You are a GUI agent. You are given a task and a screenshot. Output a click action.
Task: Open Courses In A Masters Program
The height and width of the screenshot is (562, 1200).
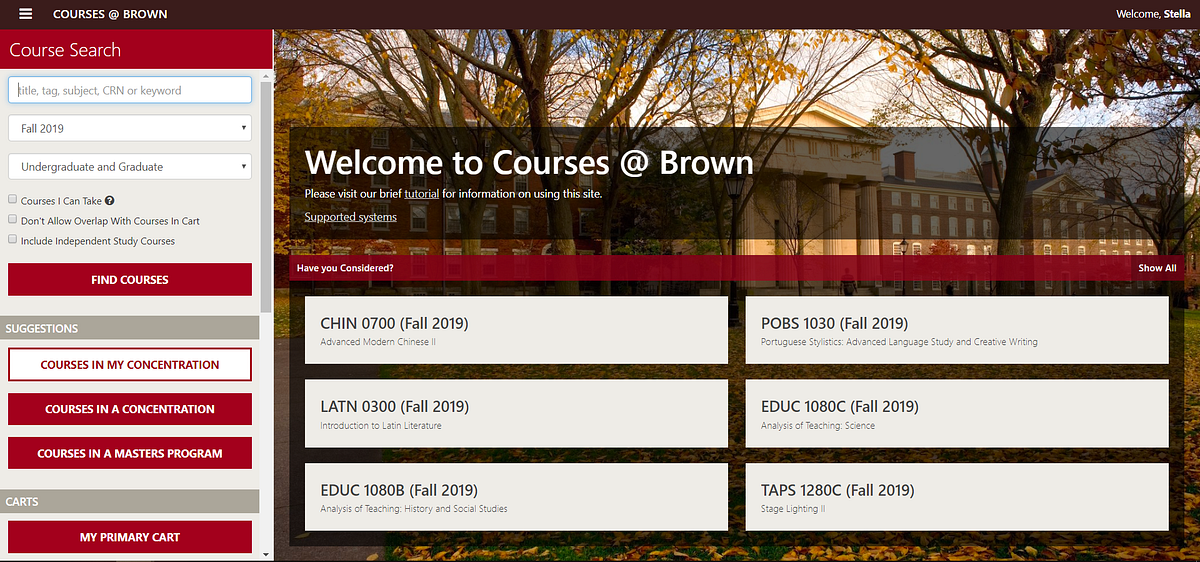tap(130, 453)
